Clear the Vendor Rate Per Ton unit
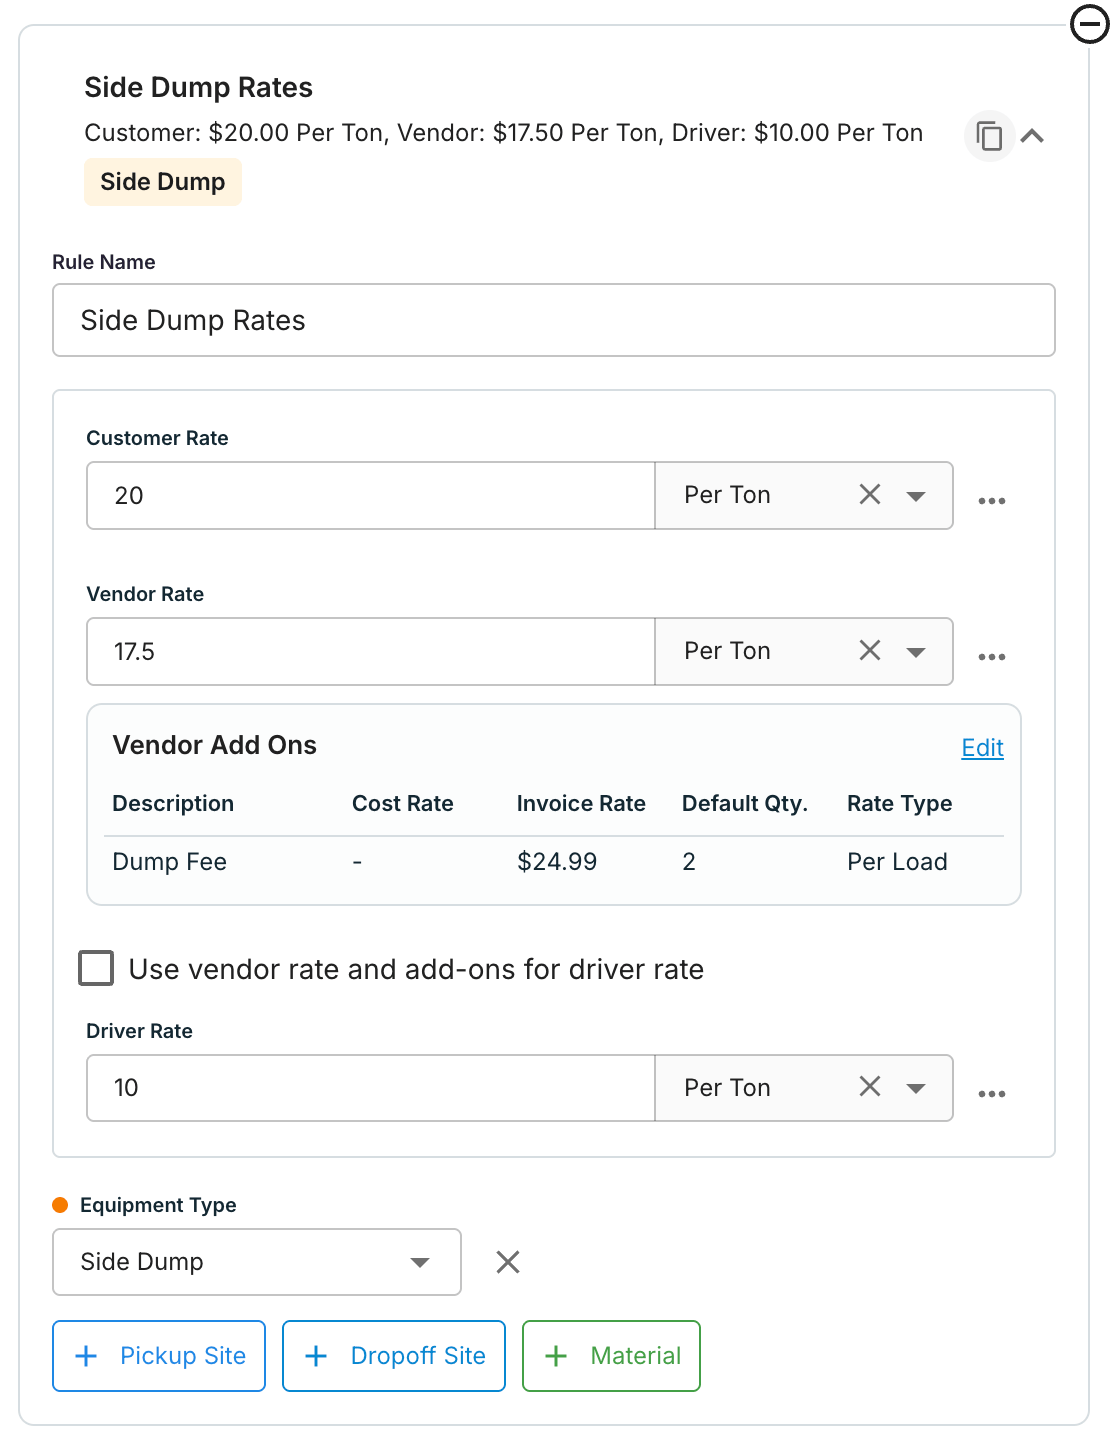The width and height of the screenshot is (1114, 1438). [870, 651]
